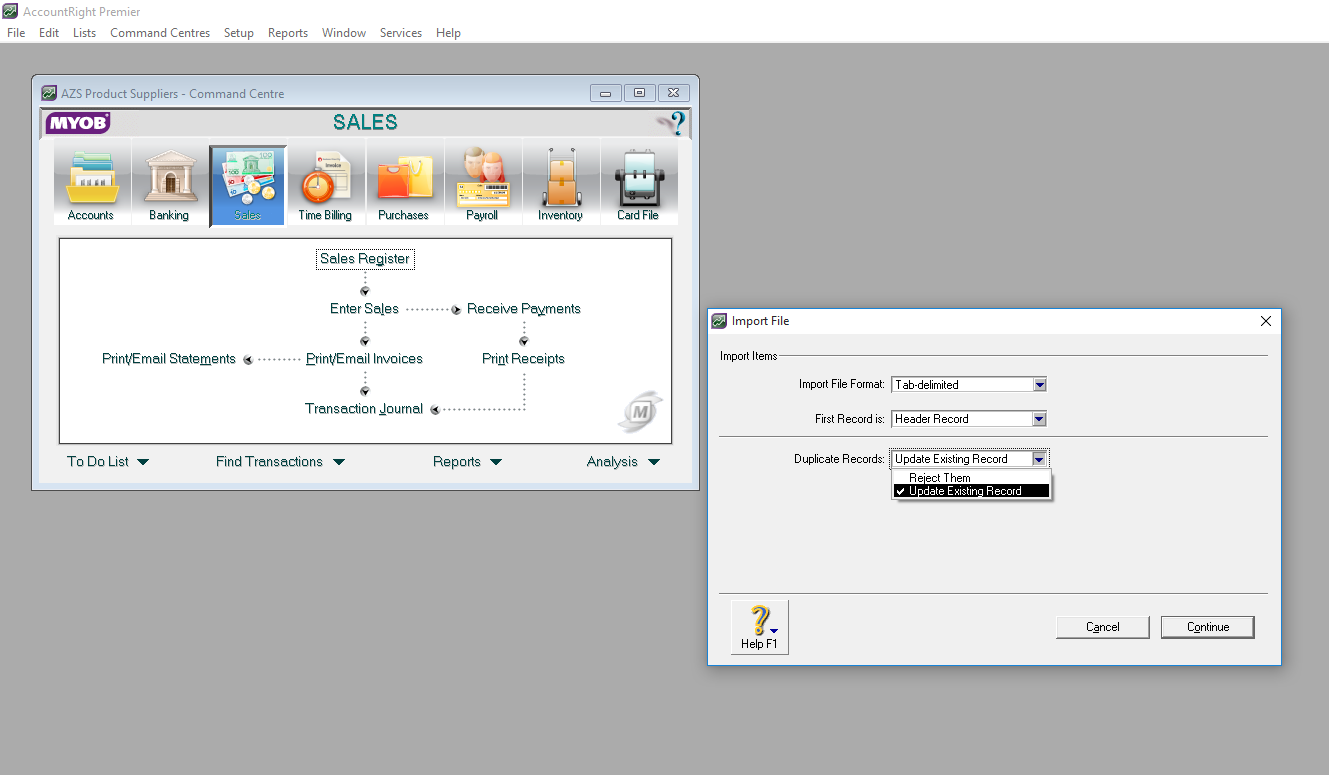Click the MYOB logo in Command Centre
Viewport: 1329px width, 775px height.
coord(77,123)
